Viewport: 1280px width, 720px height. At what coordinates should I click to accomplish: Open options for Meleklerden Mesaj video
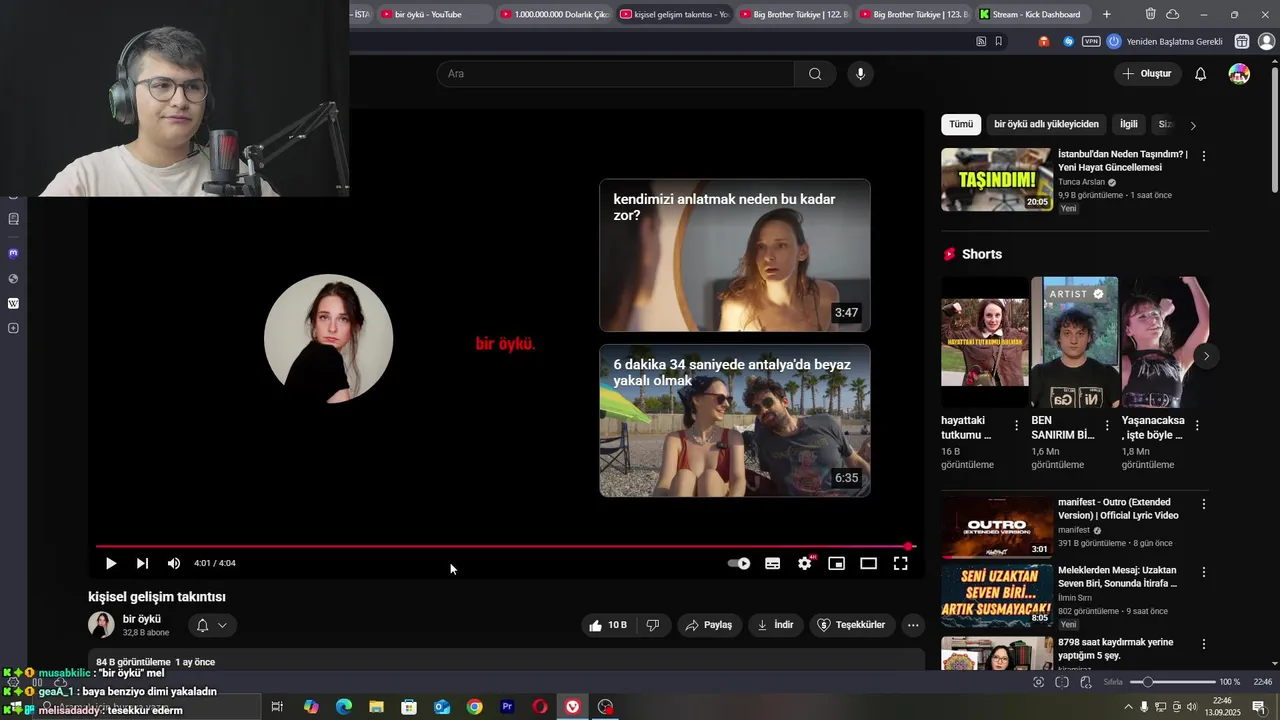pyautogui.click(x=1204, y=572)
